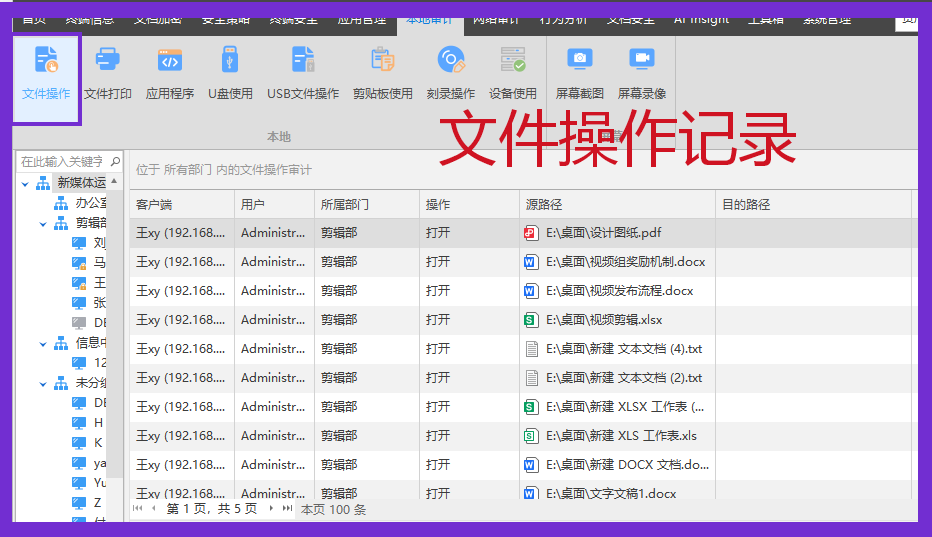The height and width of the screenshot is (537, 932).
Task: Go to the next results page
Action: pyautogui.click(x=271, y=508)
